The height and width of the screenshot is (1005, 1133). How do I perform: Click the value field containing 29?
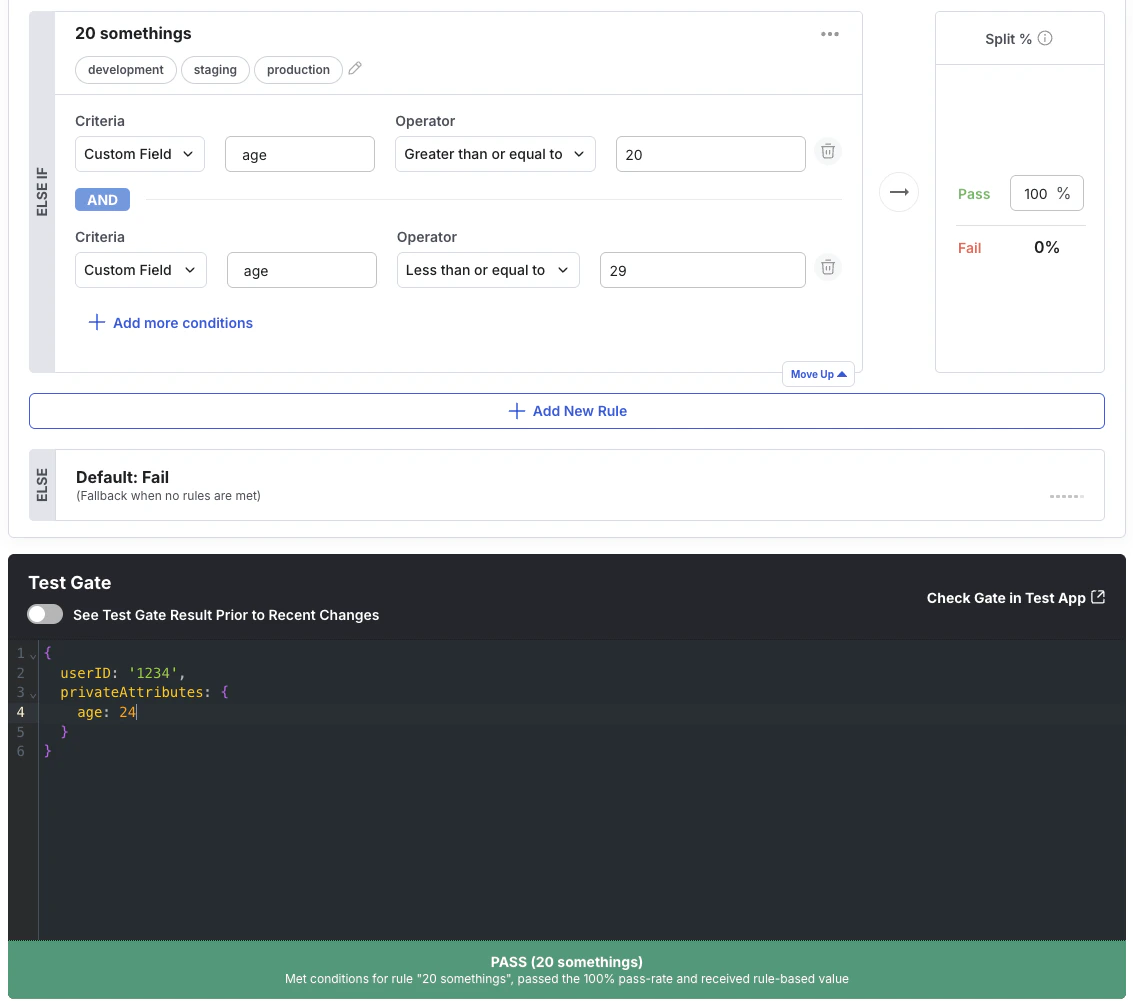pyautogui.click(x=702, y=269)
